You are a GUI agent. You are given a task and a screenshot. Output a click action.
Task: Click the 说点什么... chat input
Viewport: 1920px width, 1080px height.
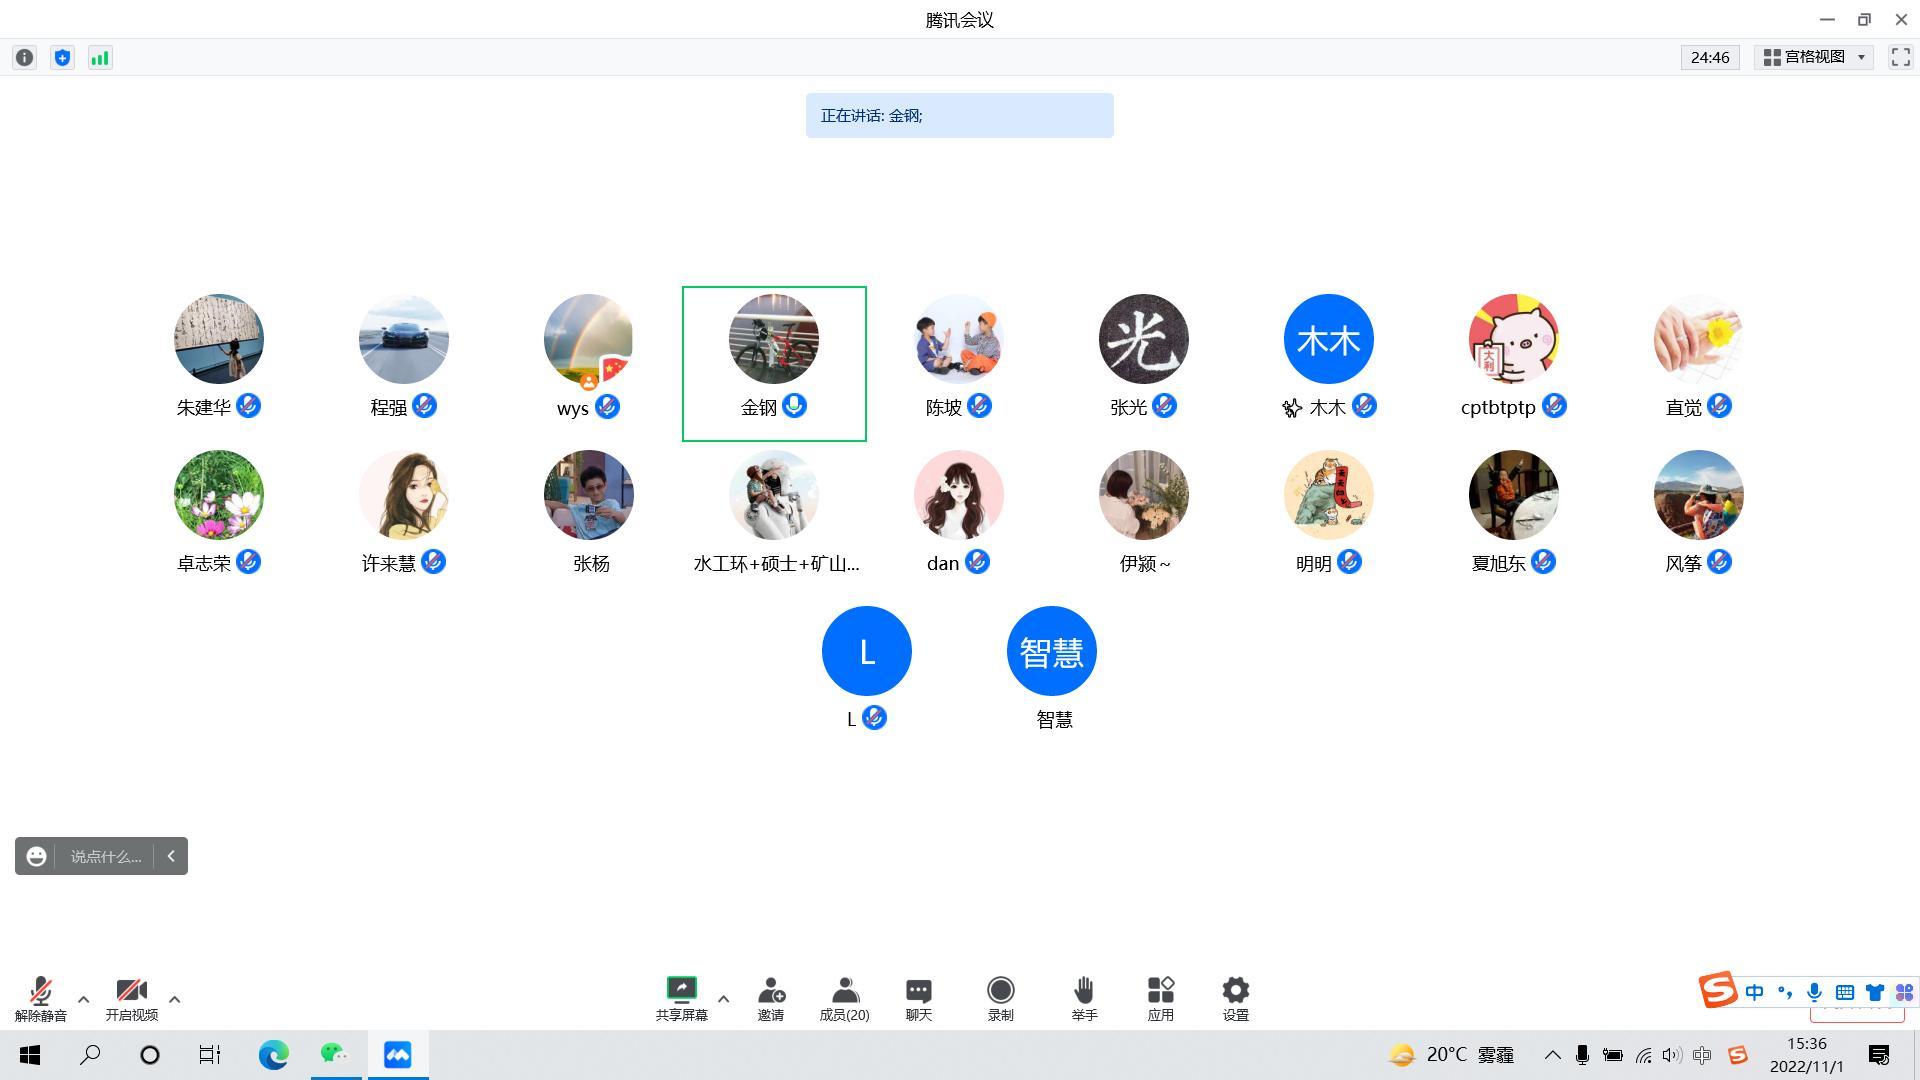point(105,857)
